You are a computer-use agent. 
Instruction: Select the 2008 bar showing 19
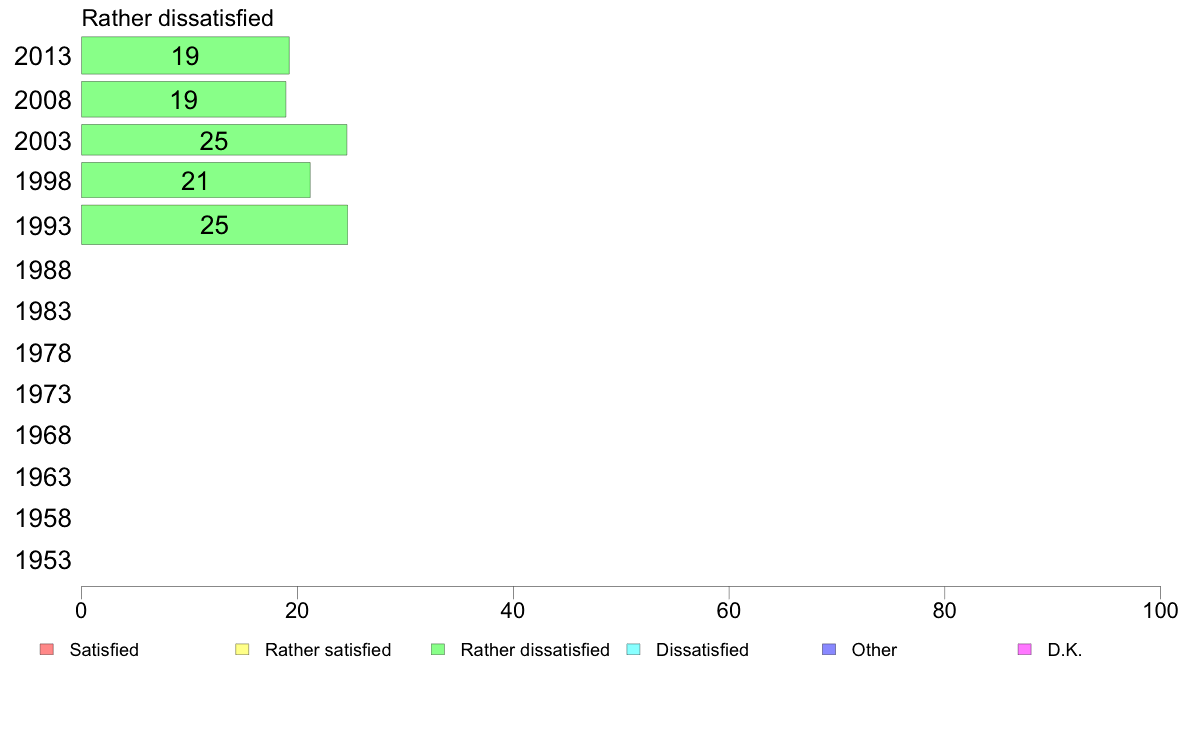pyautogui.click(x=183, y=99)
